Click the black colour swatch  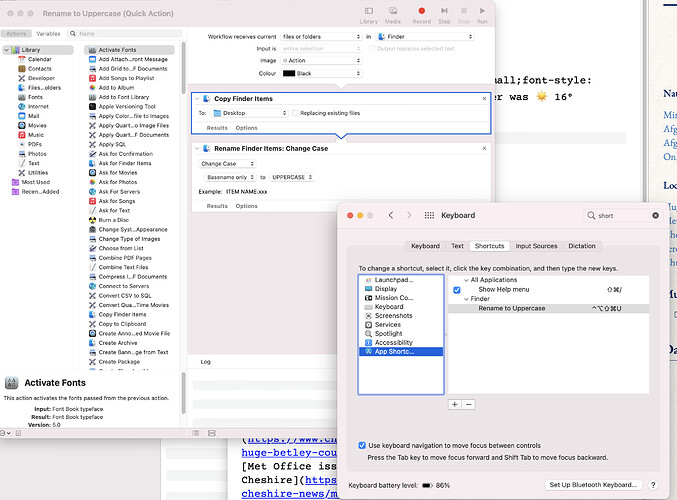[288, 73]
